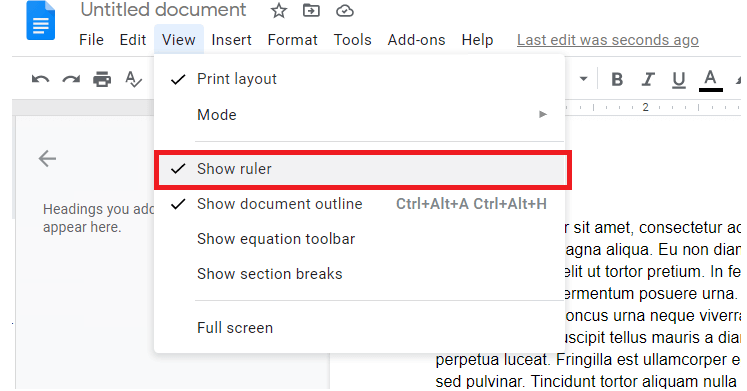Screen dimensions: 747x391
Task: Open the move to folder icon
Action: pyautogui.click(x=311, y=10)
